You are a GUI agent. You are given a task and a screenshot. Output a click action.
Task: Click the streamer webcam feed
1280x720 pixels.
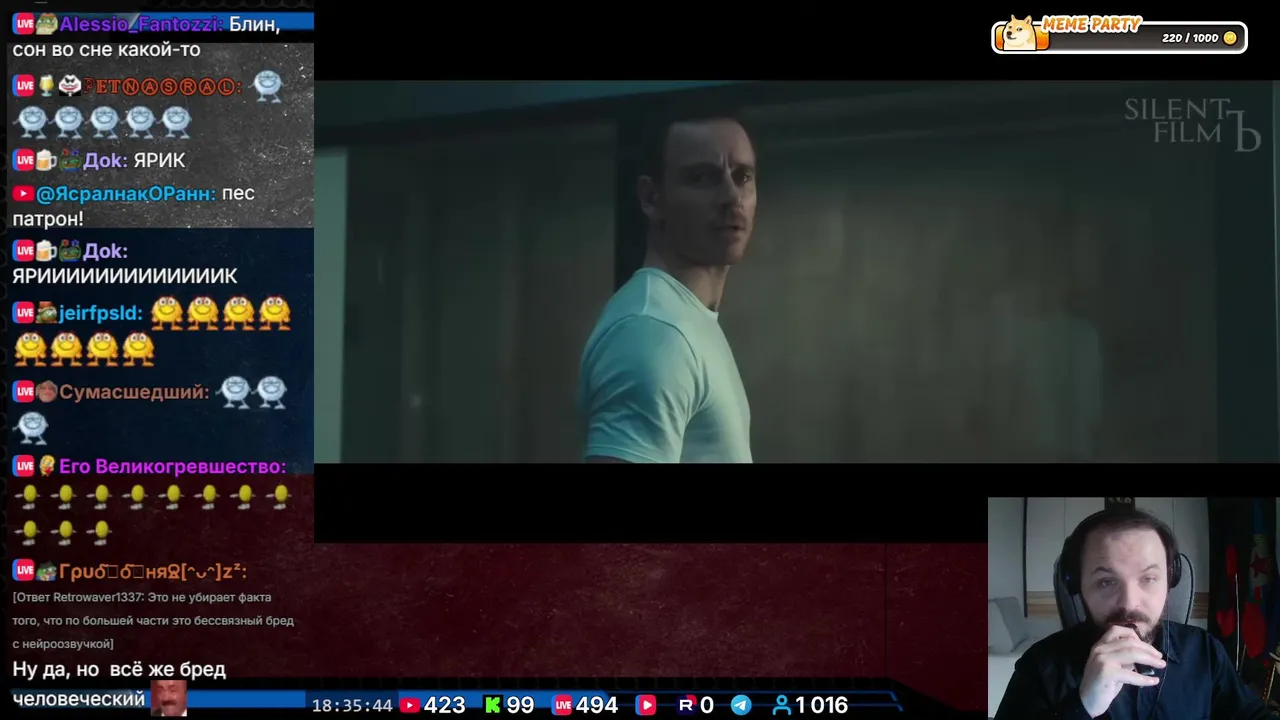click(1134, 608)
